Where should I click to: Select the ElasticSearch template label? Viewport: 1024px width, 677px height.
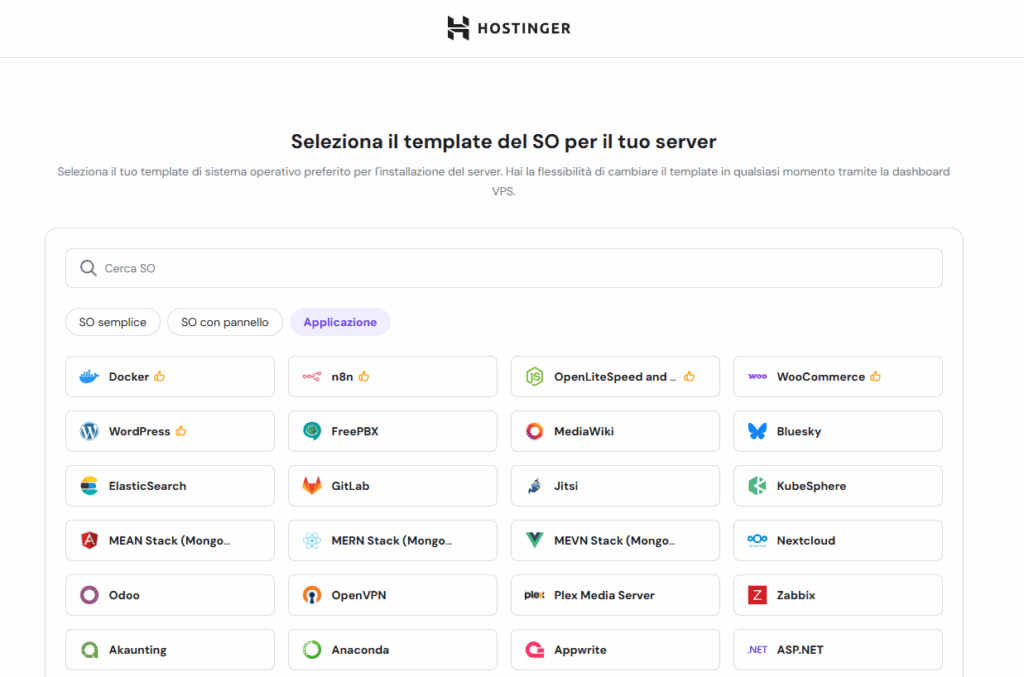click(148, 486)
